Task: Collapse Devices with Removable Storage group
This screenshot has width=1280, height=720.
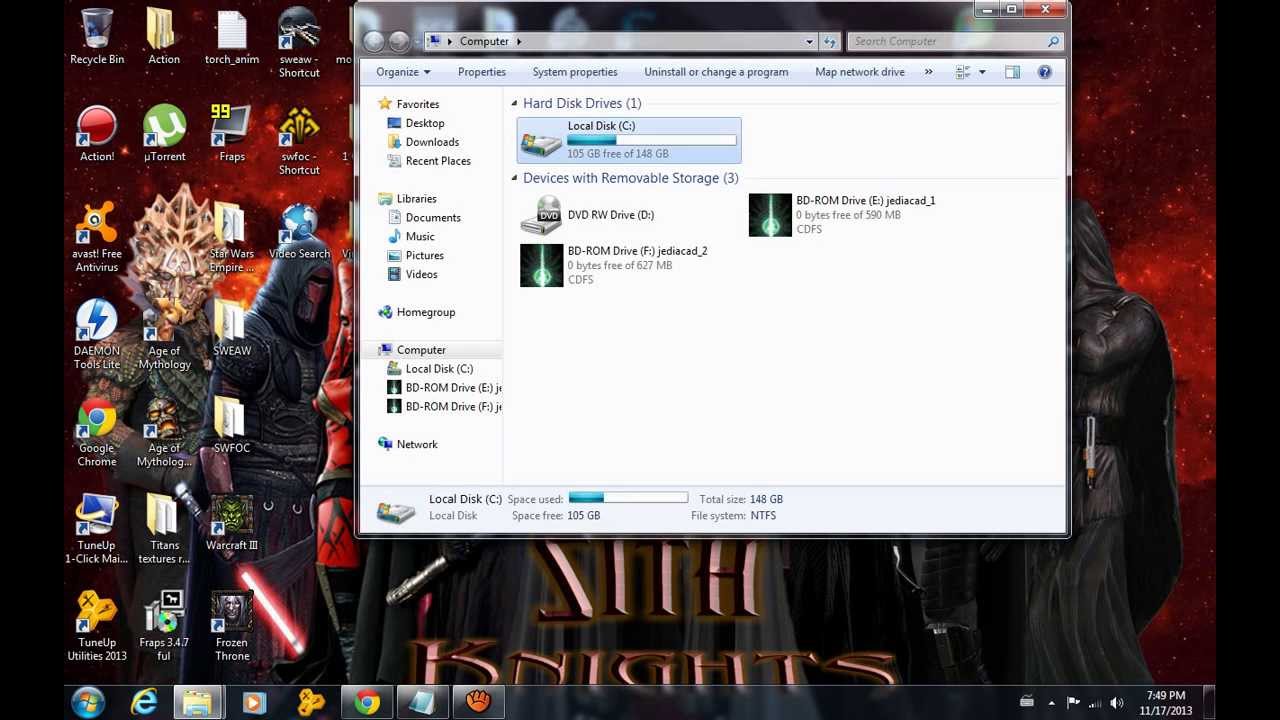Action: 514,178
